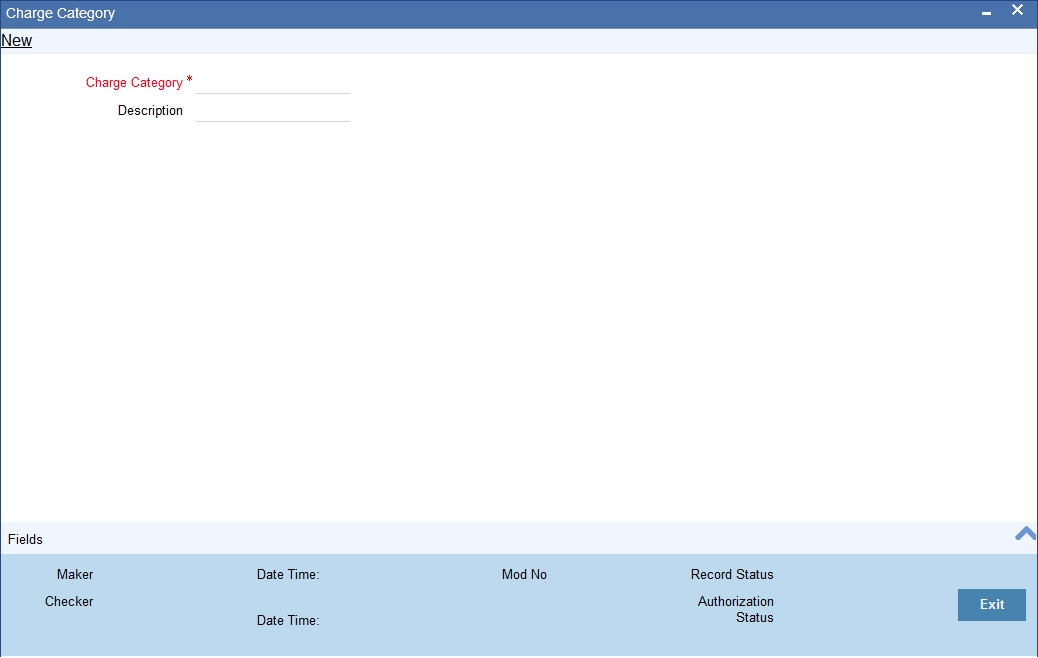This screenshot has width=1038, height=658.
Task: Click the New toolbar link
Action: coord(17,40)
